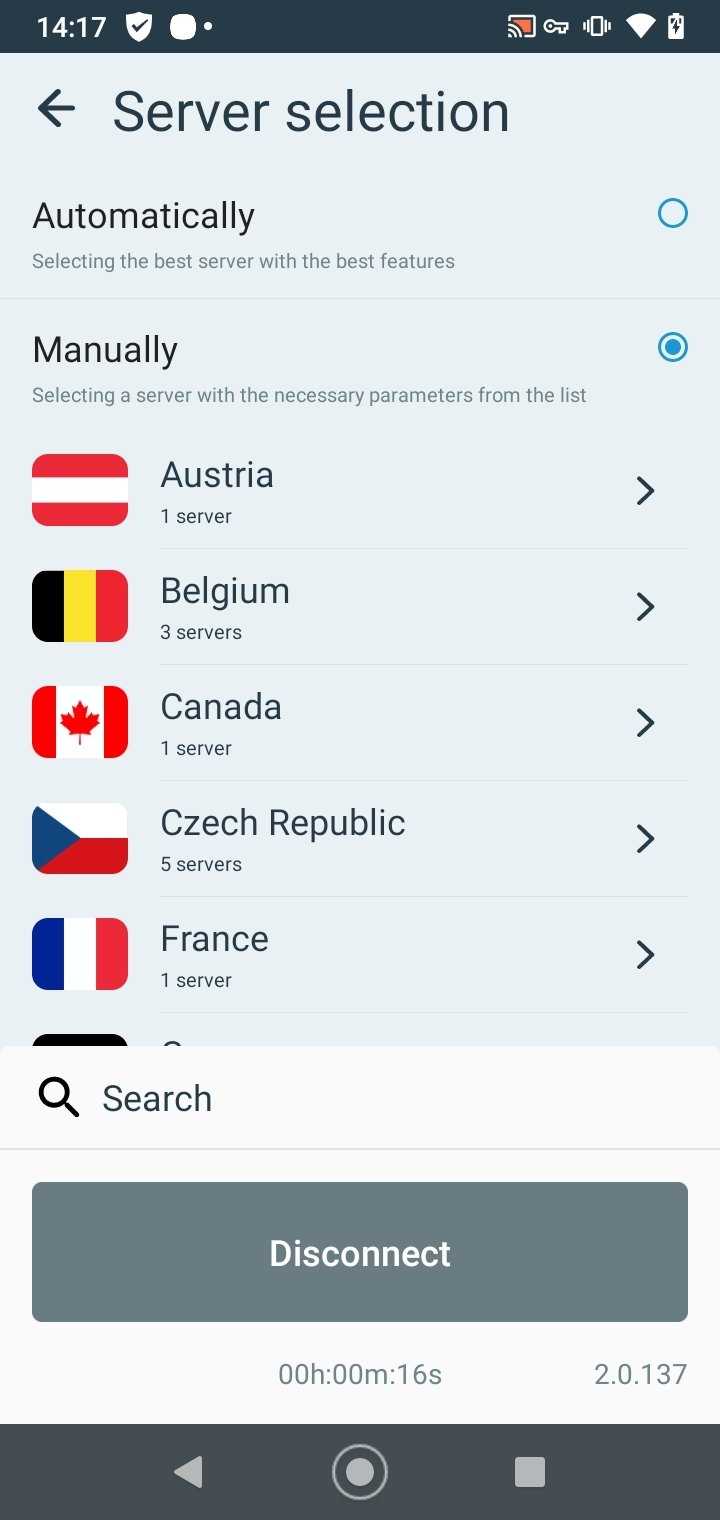The width and height of the screenshot is (720, 1520).
Task: Expand Belgium server list chevron
Action: click(646, 606)
